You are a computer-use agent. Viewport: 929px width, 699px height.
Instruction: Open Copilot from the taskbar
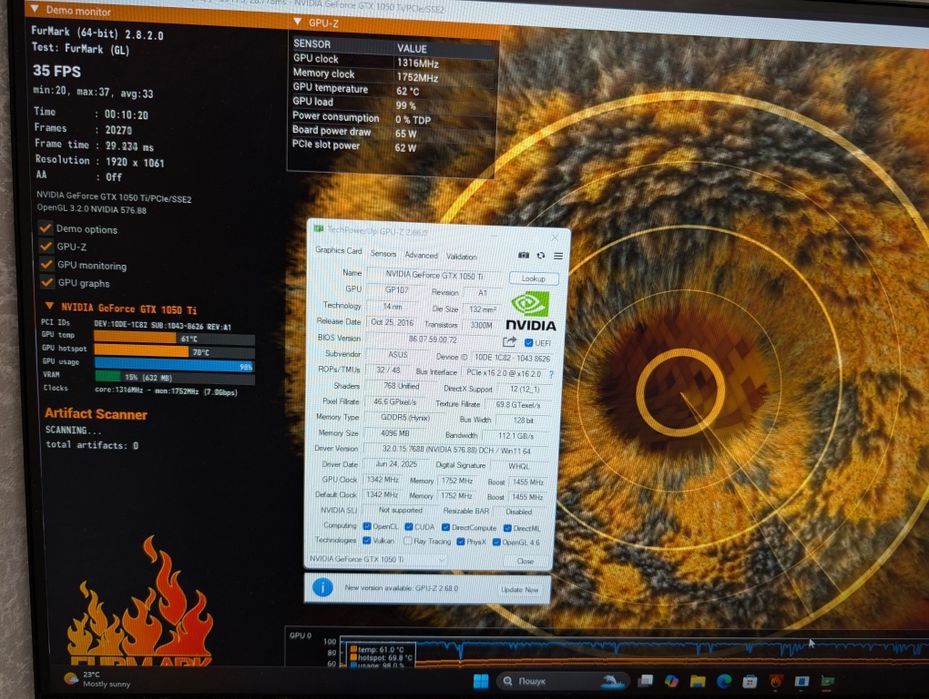pyautogui.click(x=671, y=681)
